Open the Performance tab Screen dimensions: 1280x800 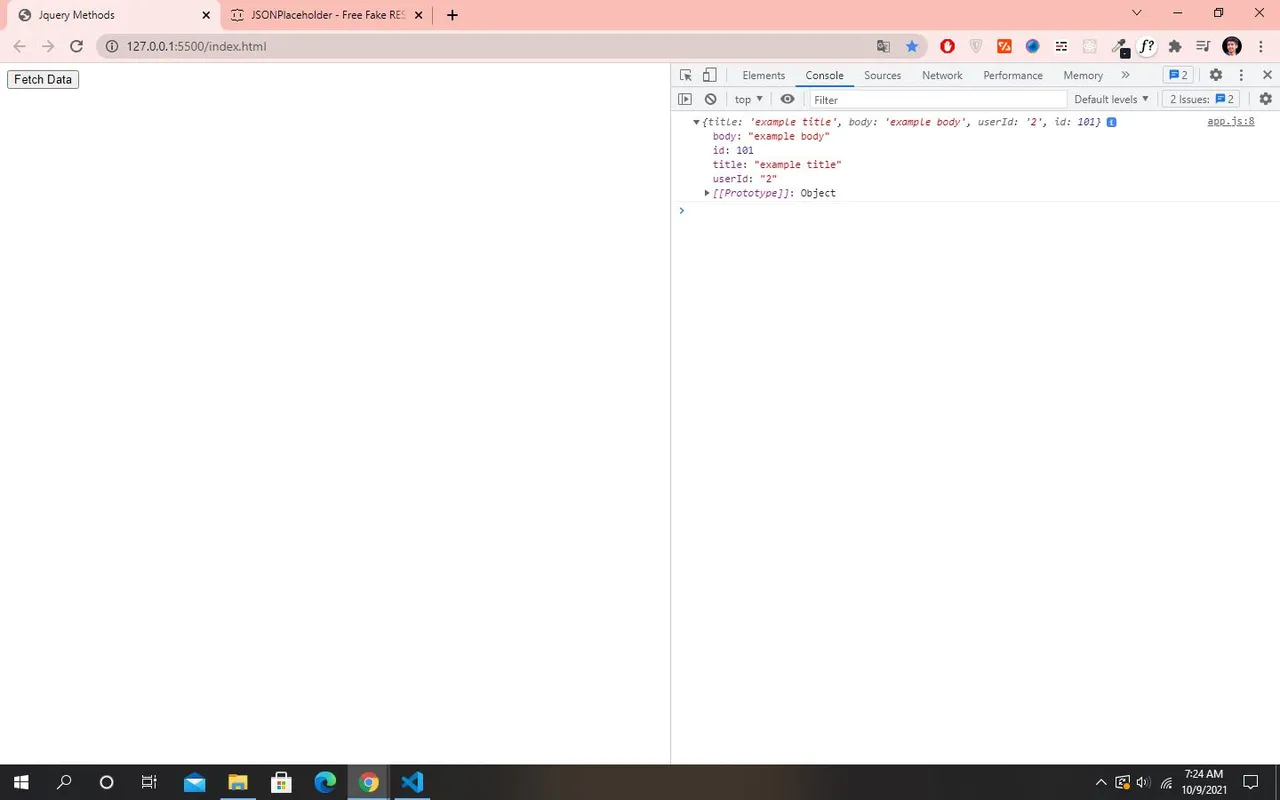(x=1013, y=75)
